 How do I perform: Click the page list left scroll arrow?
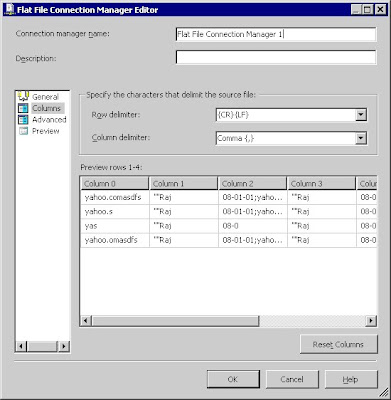point(21,346)
